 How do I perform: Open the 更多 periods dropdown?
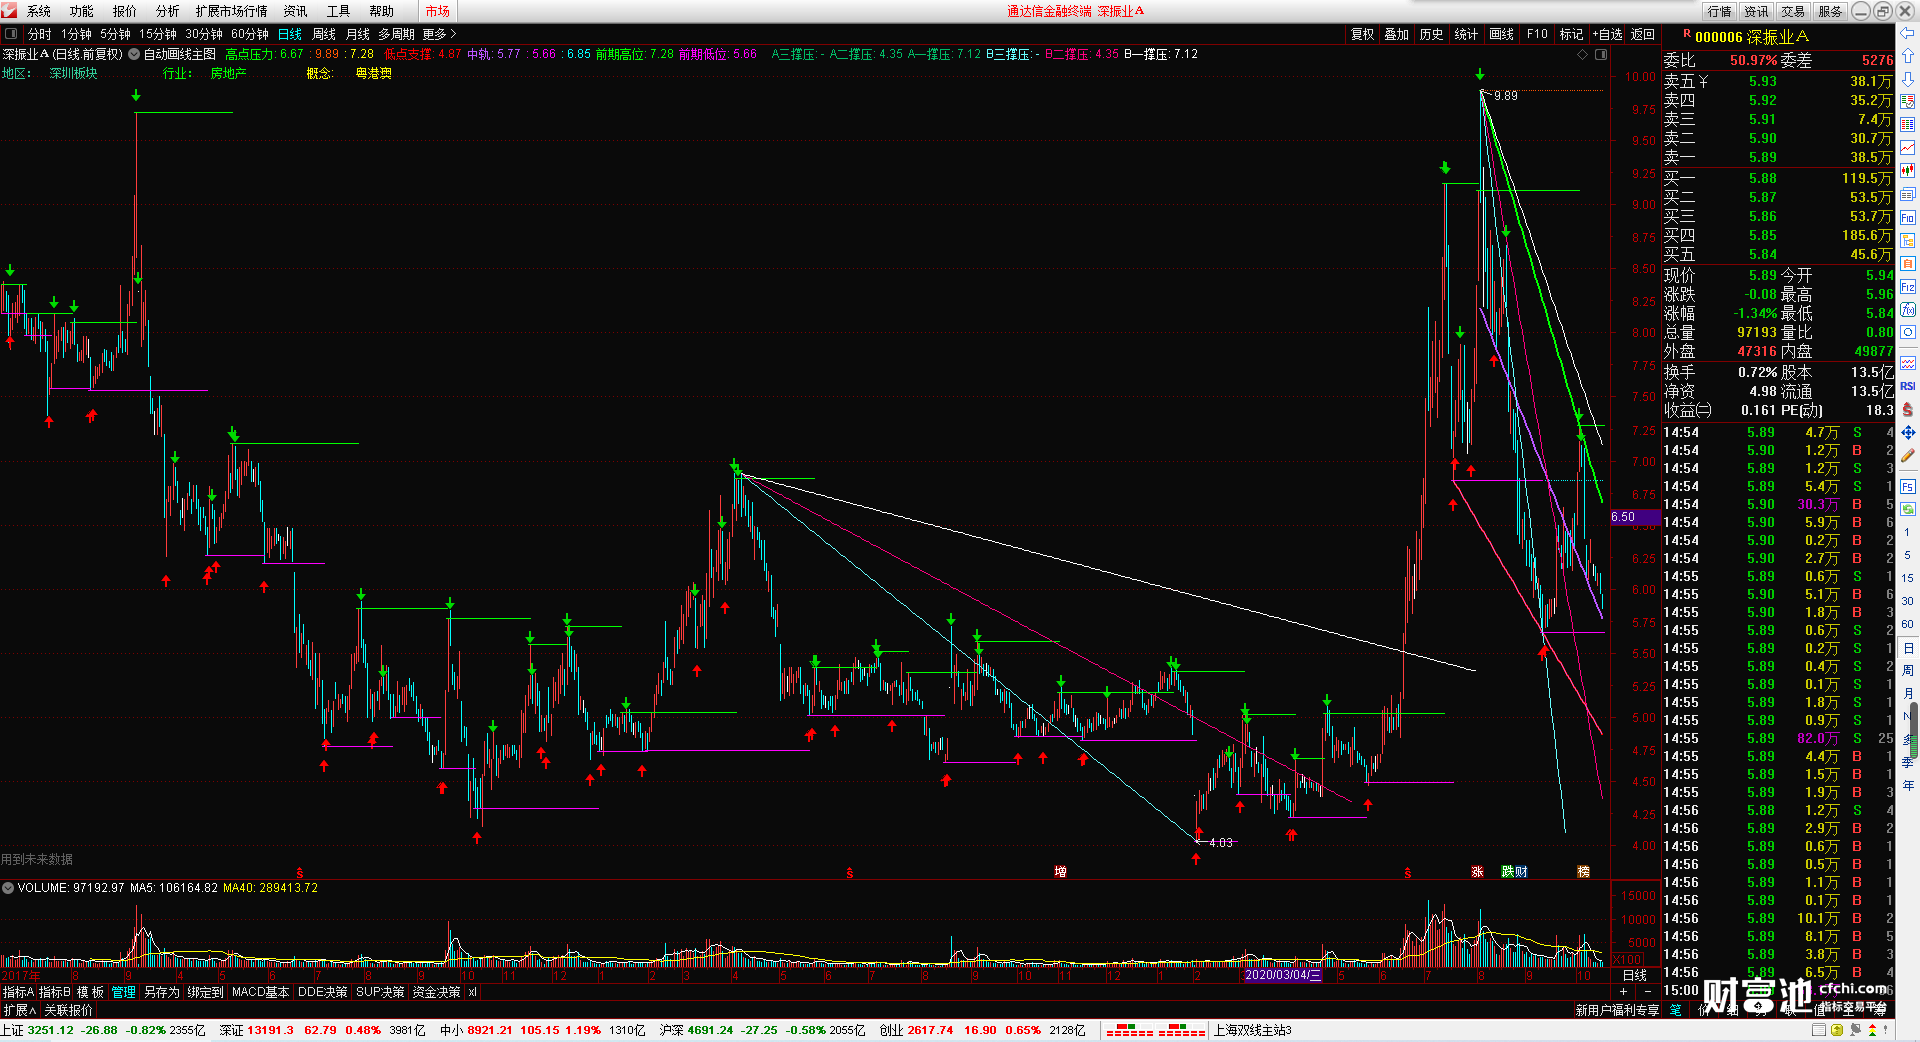pyautogui.click(x=439, y=34)
